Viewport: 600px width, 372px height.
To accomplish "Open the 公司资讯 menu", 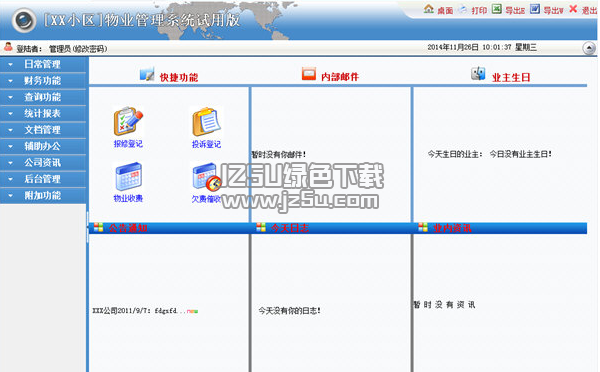I will click(43, 163).
